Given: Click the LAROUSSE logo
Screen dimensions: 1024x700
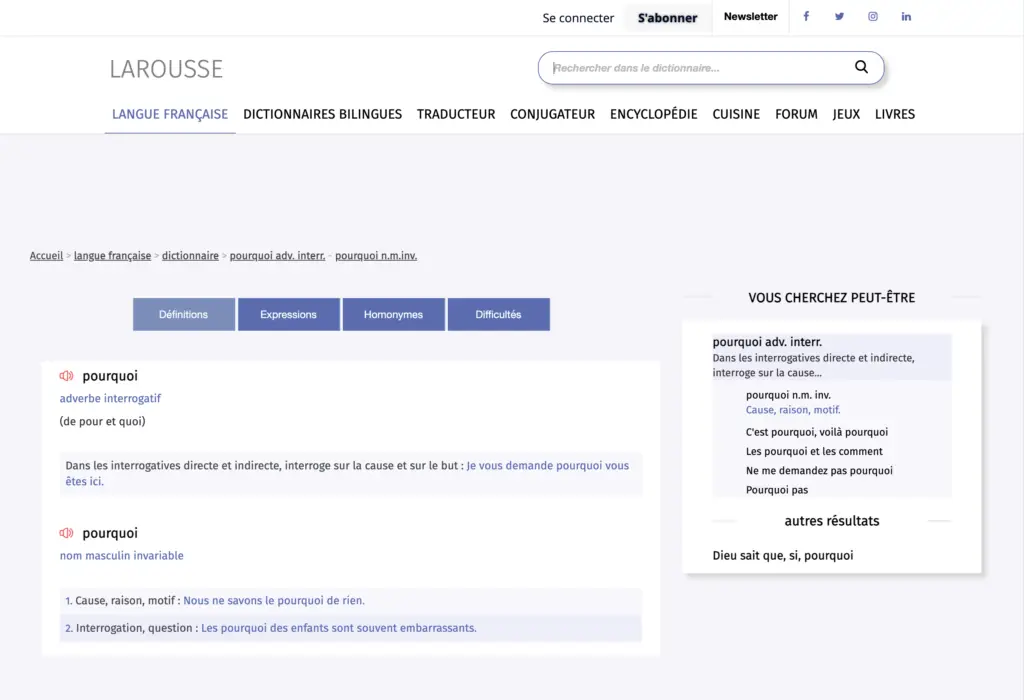Looking at the screenshot, I should tap(166, 69).
